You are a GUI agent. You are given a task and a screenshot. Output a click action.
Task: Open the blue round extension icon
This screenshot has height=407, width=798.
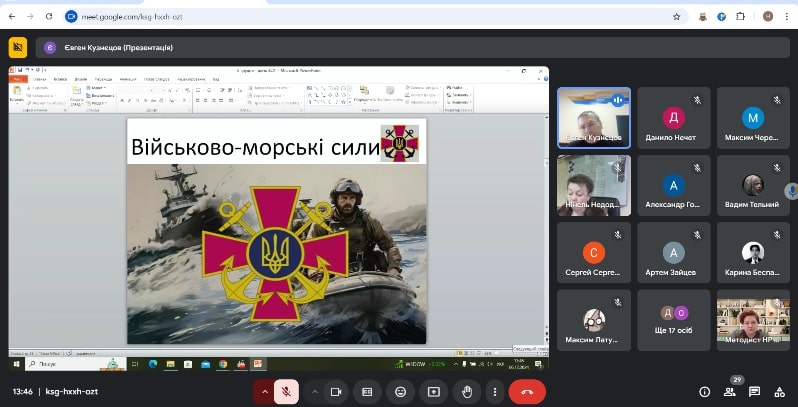721,16
